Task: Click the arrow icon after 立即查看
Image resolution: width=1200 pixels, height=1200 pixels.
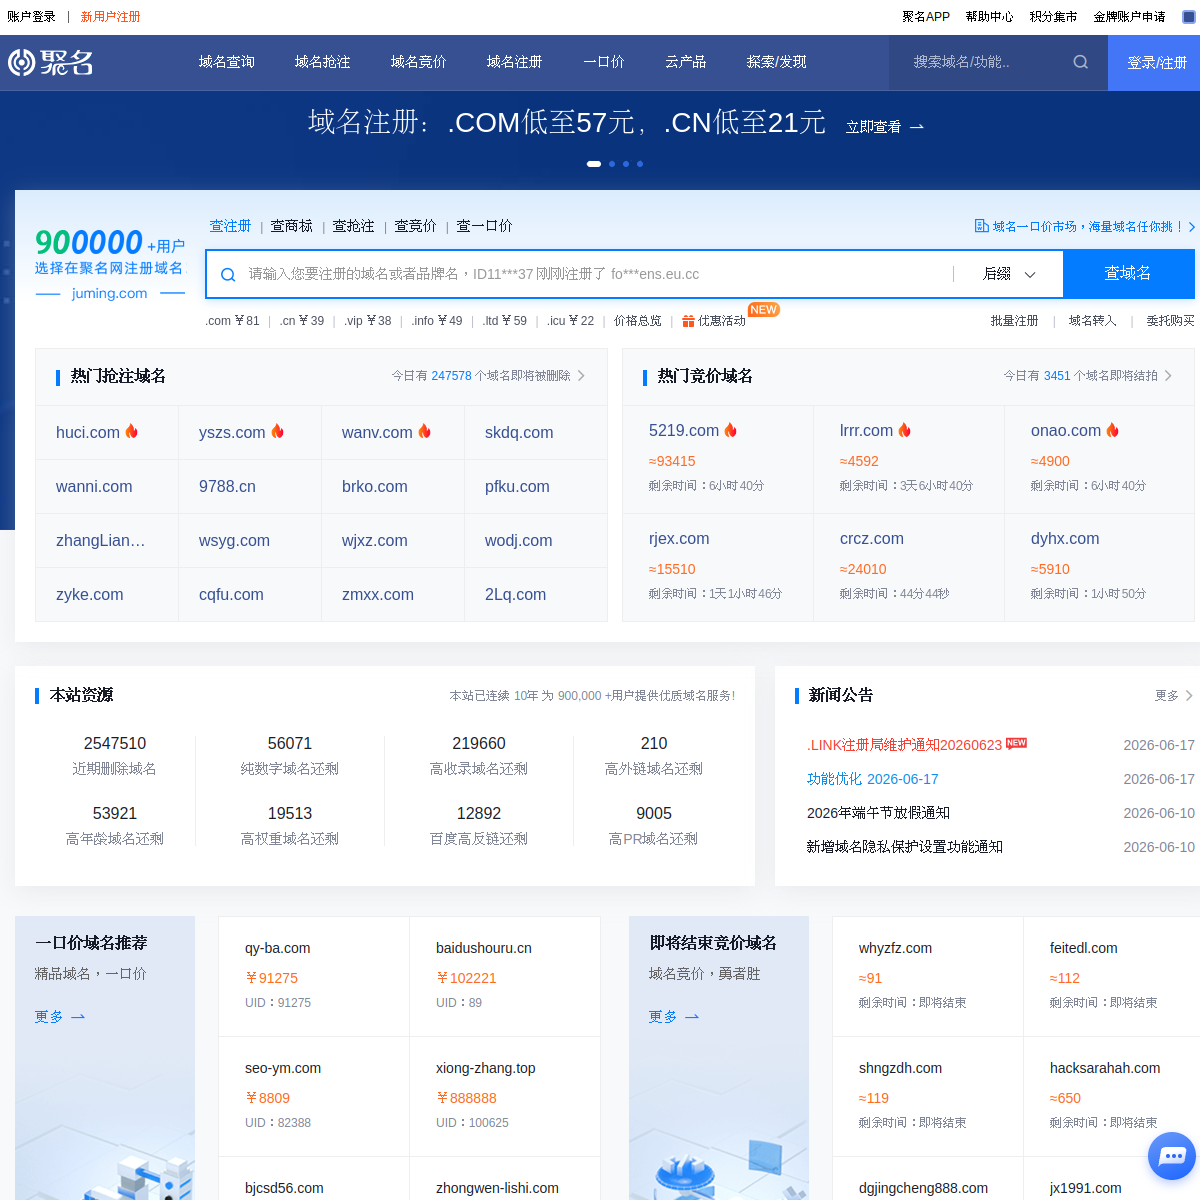Action: (917, 127)
